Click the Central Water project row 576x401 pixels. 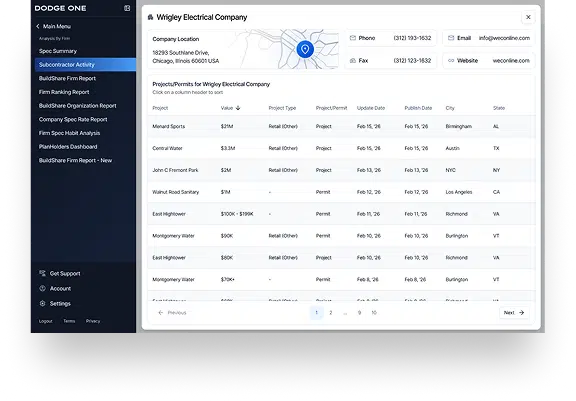341,148
